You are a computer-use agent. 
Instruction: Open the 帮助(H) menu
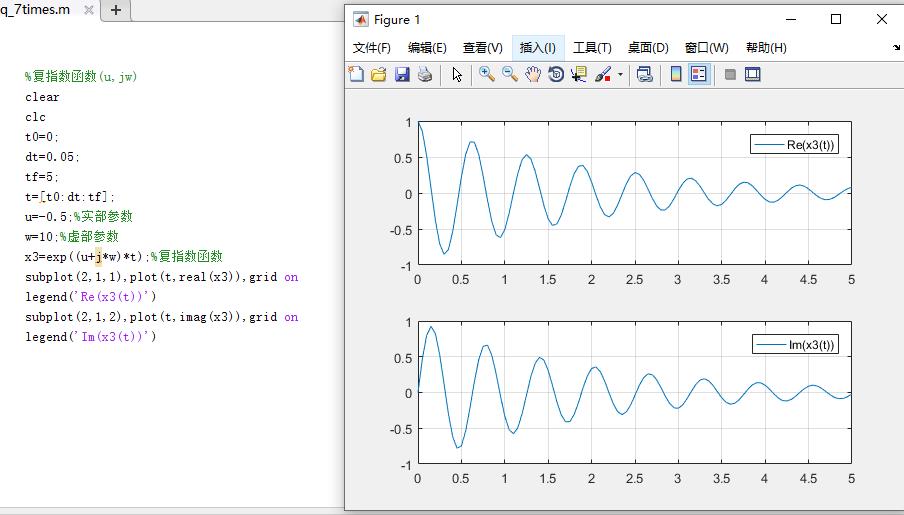click(x=766, y=48)
